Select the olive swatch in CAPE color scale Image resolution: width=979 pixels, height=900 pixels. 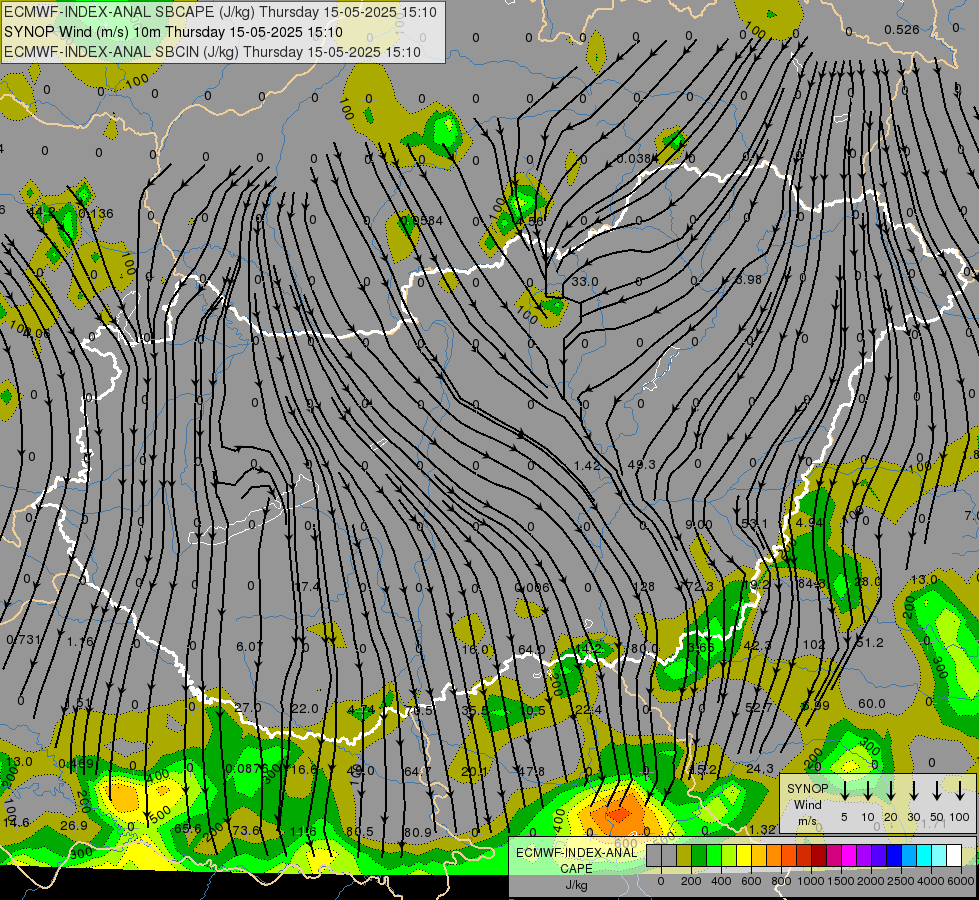[684, 856]
